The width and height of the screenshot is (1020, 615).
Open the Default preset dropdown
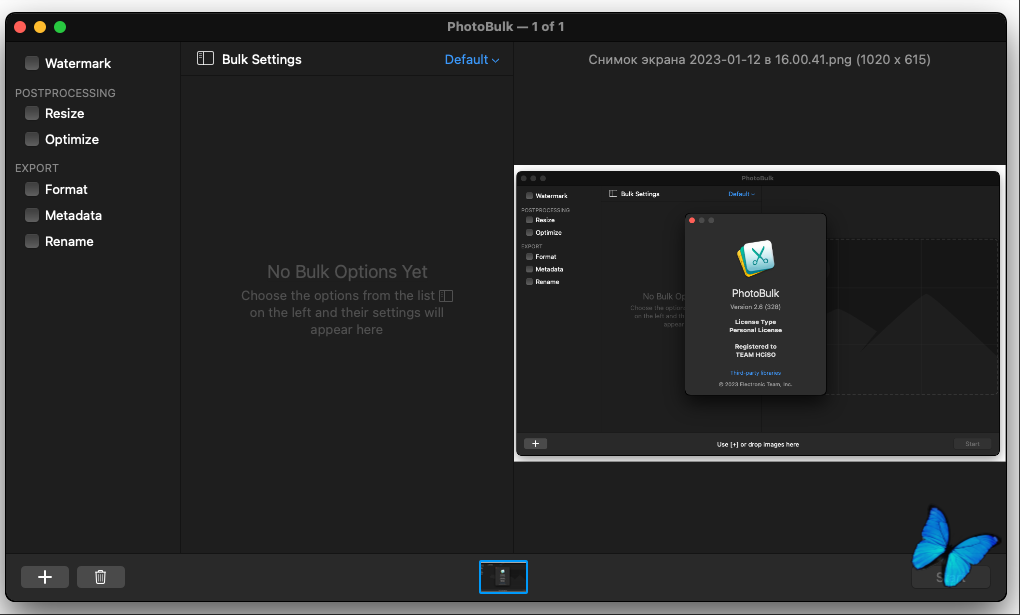pos(472,59)
